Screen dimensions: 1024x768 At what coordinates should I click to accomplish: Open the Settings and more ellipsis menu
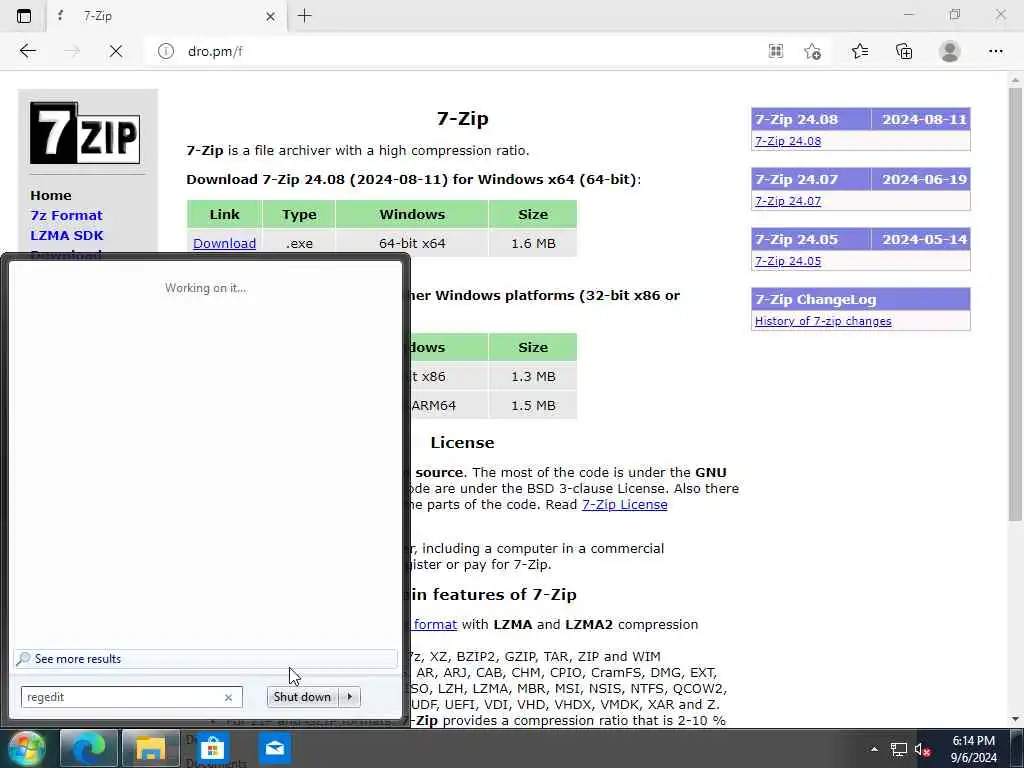(995, 51)
